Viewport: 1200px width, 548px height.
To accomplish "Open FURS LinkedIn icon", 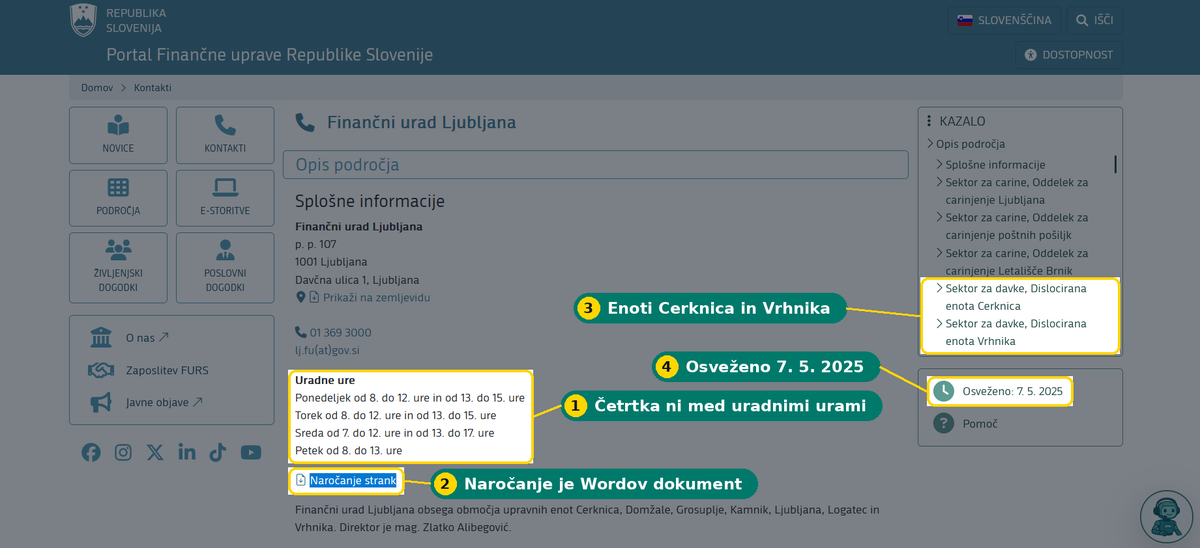I will click(x=187, y=453).
